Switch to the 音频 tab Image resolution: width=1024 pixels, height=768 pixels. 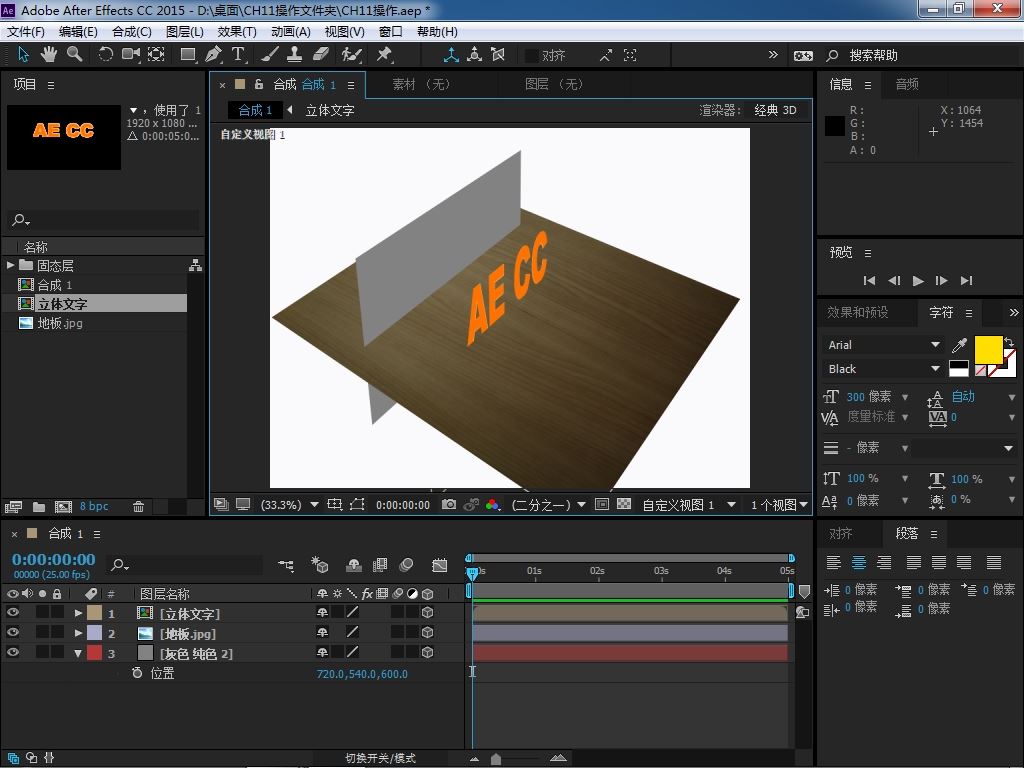click(906, 84)
